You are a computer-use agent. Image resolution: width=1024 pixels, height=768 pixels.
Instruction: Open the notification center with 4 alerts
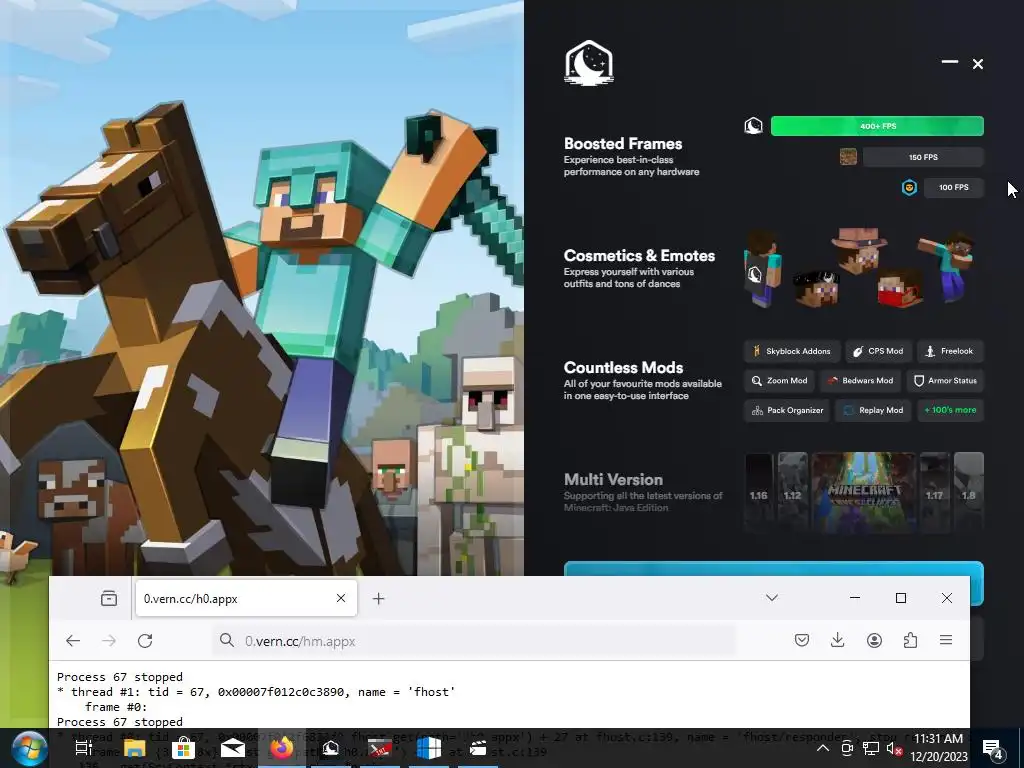(993, 750)
